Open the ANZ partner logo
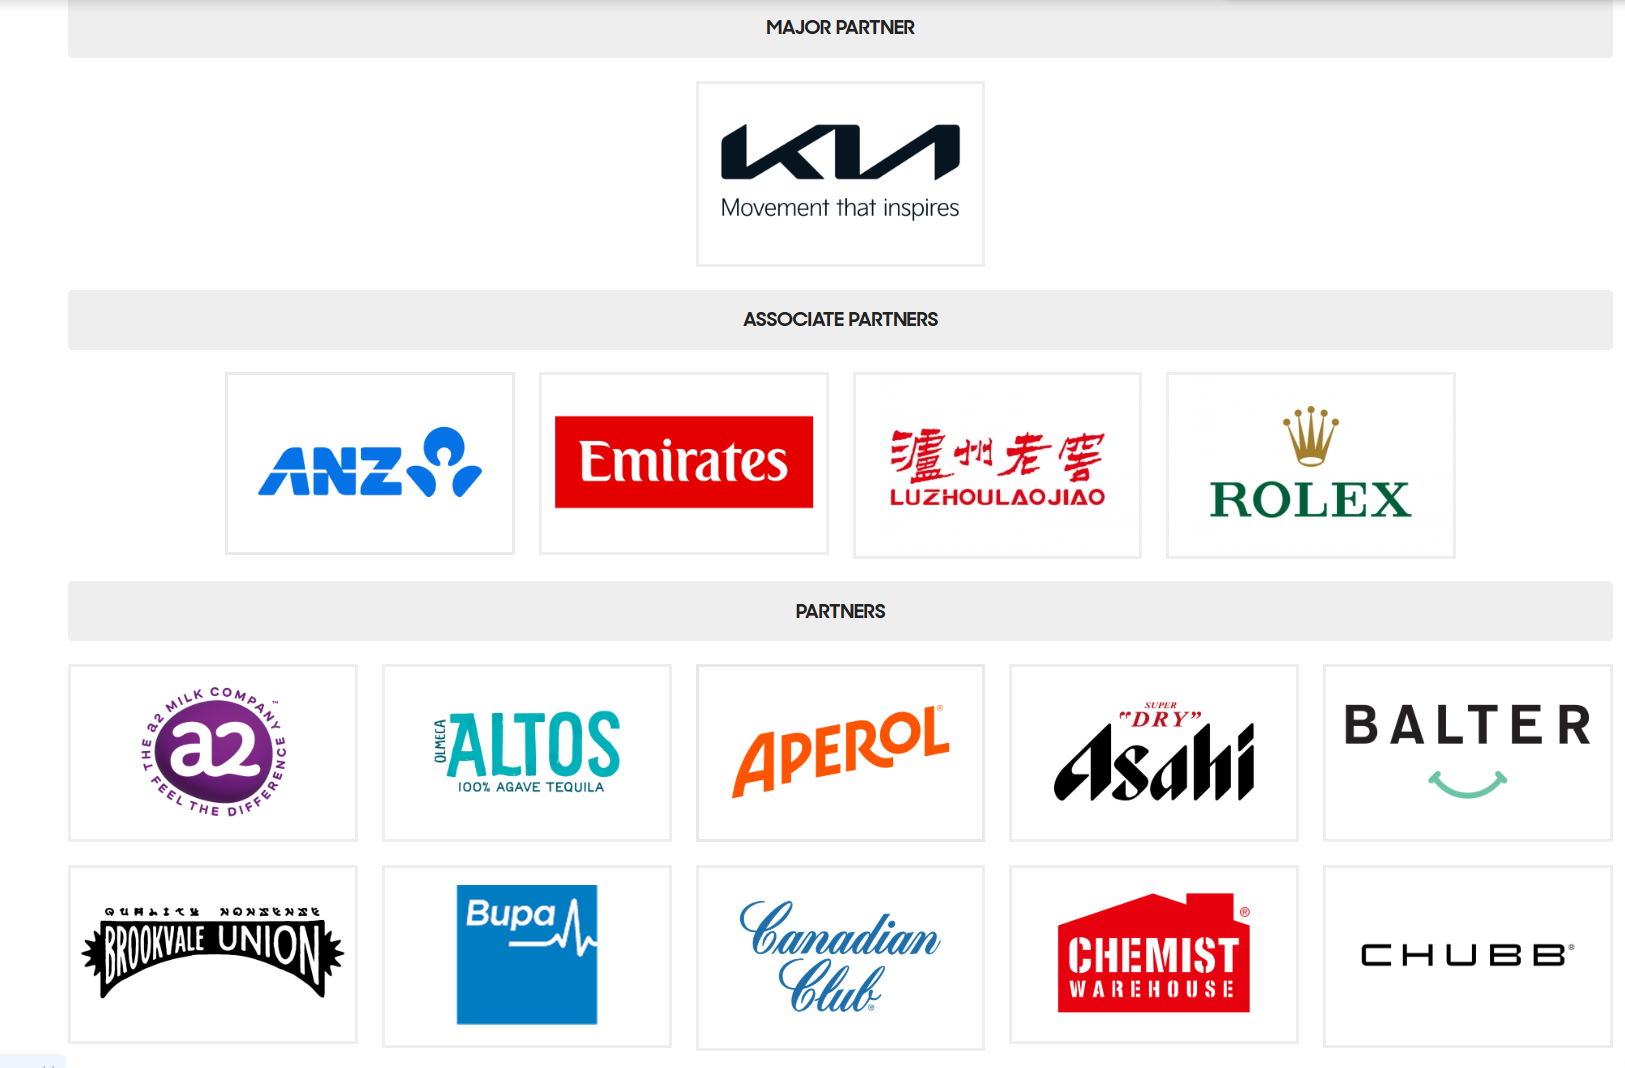1625x1068 pixels. pos(370,464)
